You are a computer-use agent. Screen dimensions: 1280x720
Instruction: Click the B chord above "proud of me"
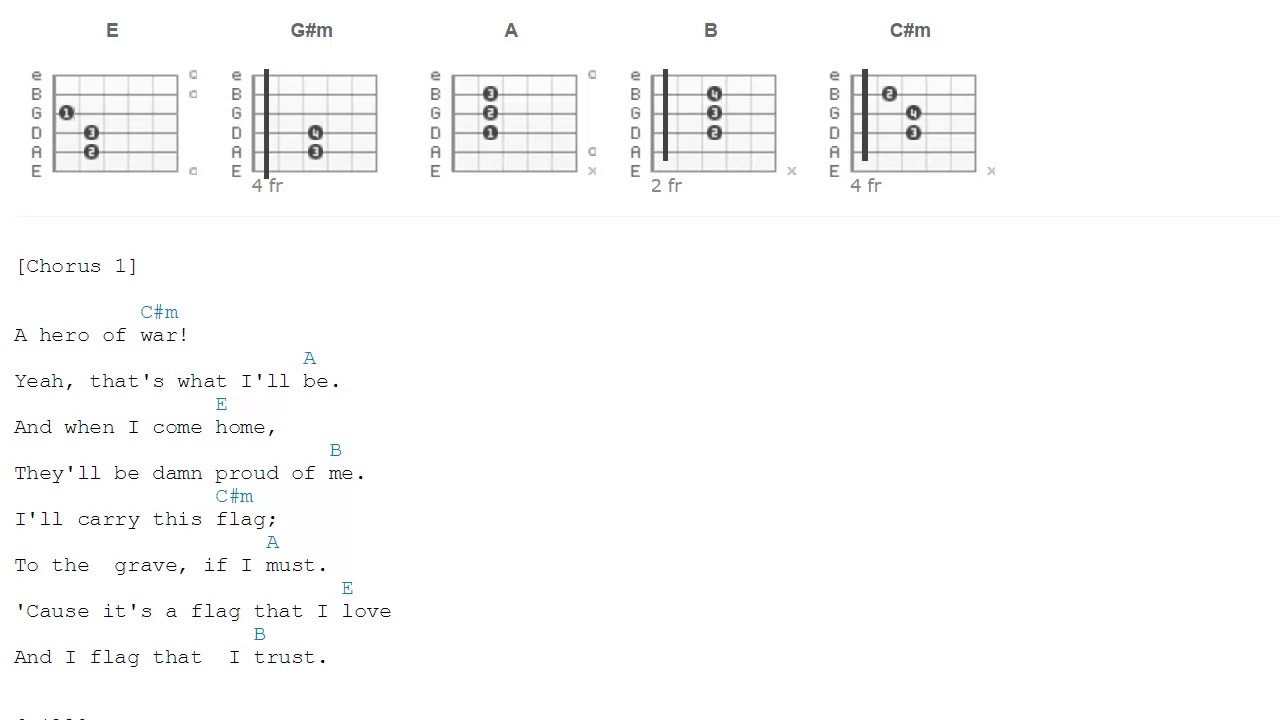click(x=335, y=450)
